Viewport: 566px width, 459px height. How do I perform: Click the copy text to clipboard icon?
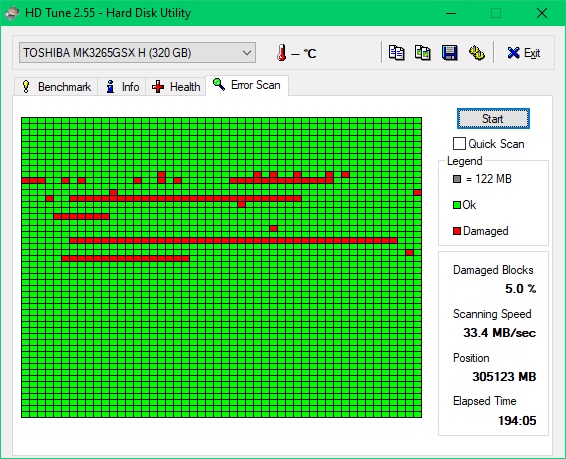click(396, 53)
